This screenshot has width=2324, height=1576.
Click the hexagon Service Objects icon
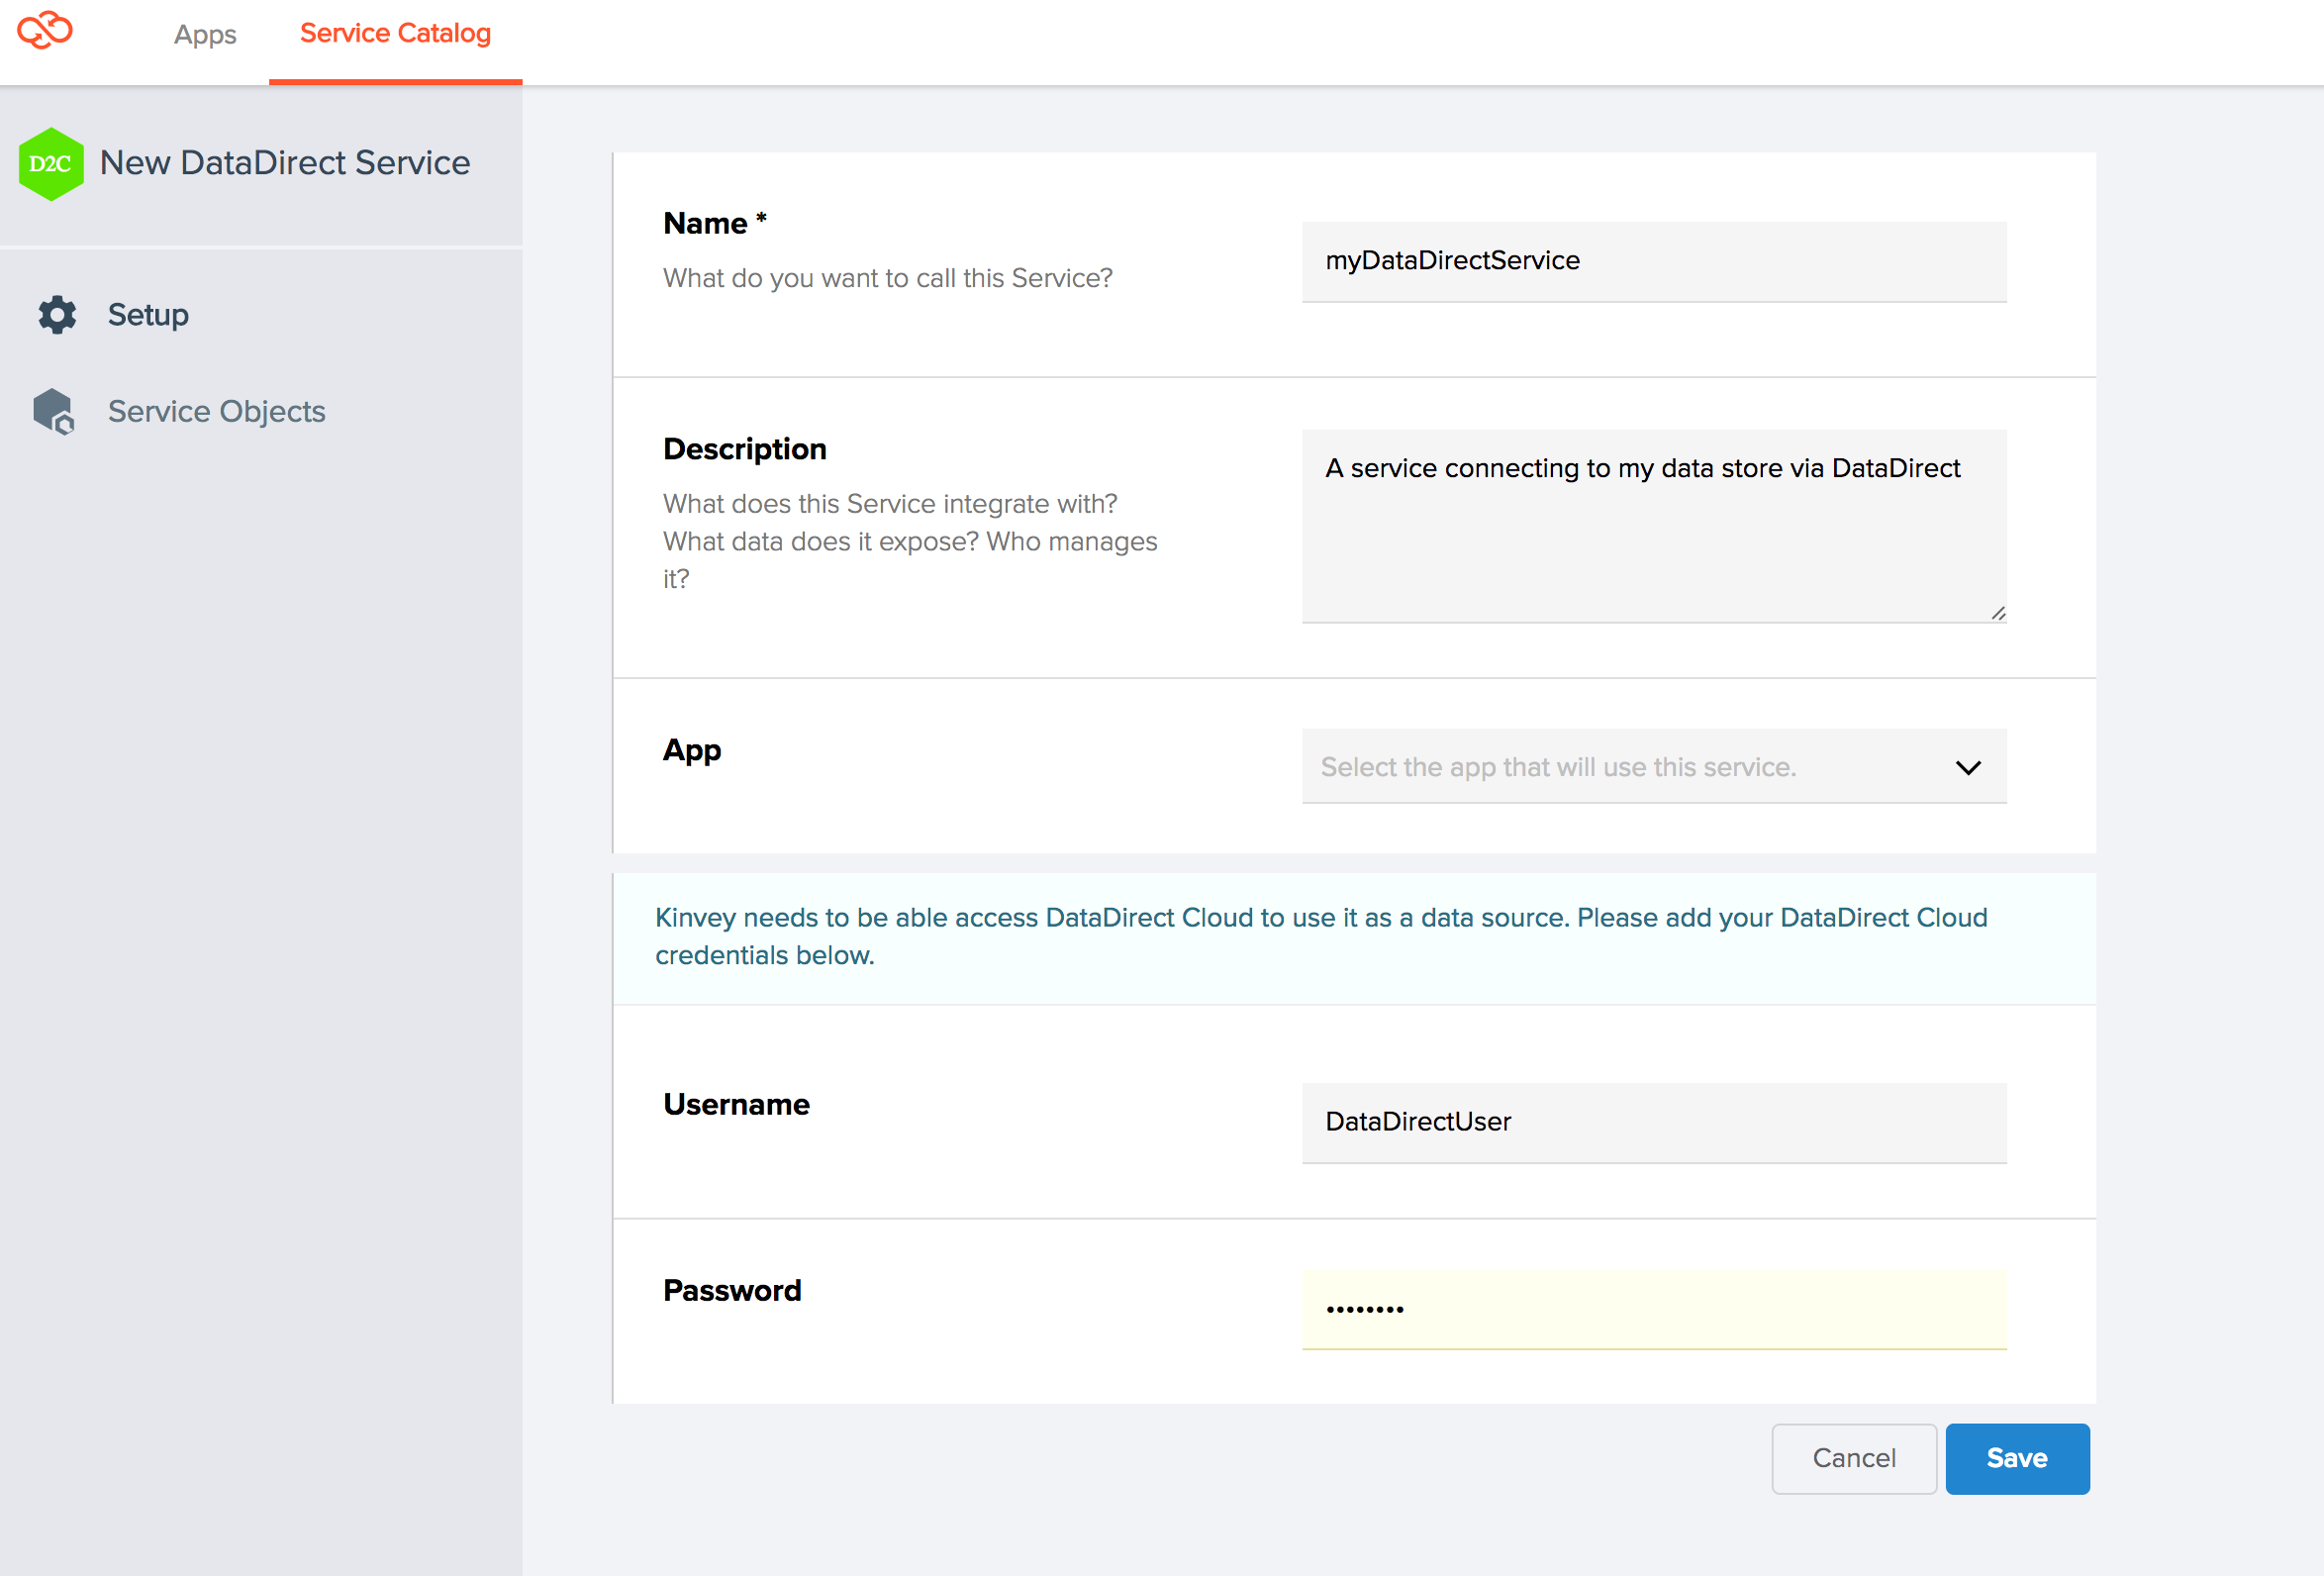(x=54, y=410)
